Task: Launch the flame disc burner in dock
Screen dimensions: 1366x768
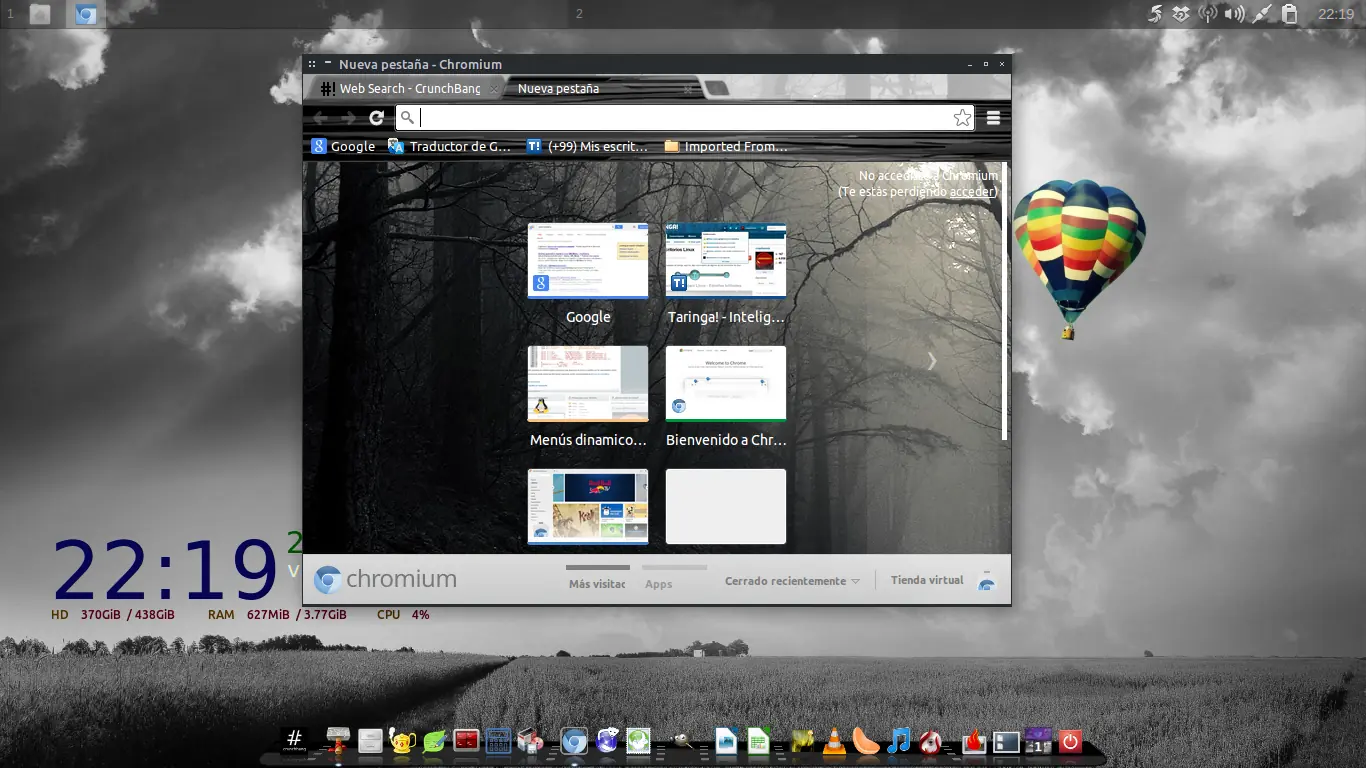Action: point(974,741)
